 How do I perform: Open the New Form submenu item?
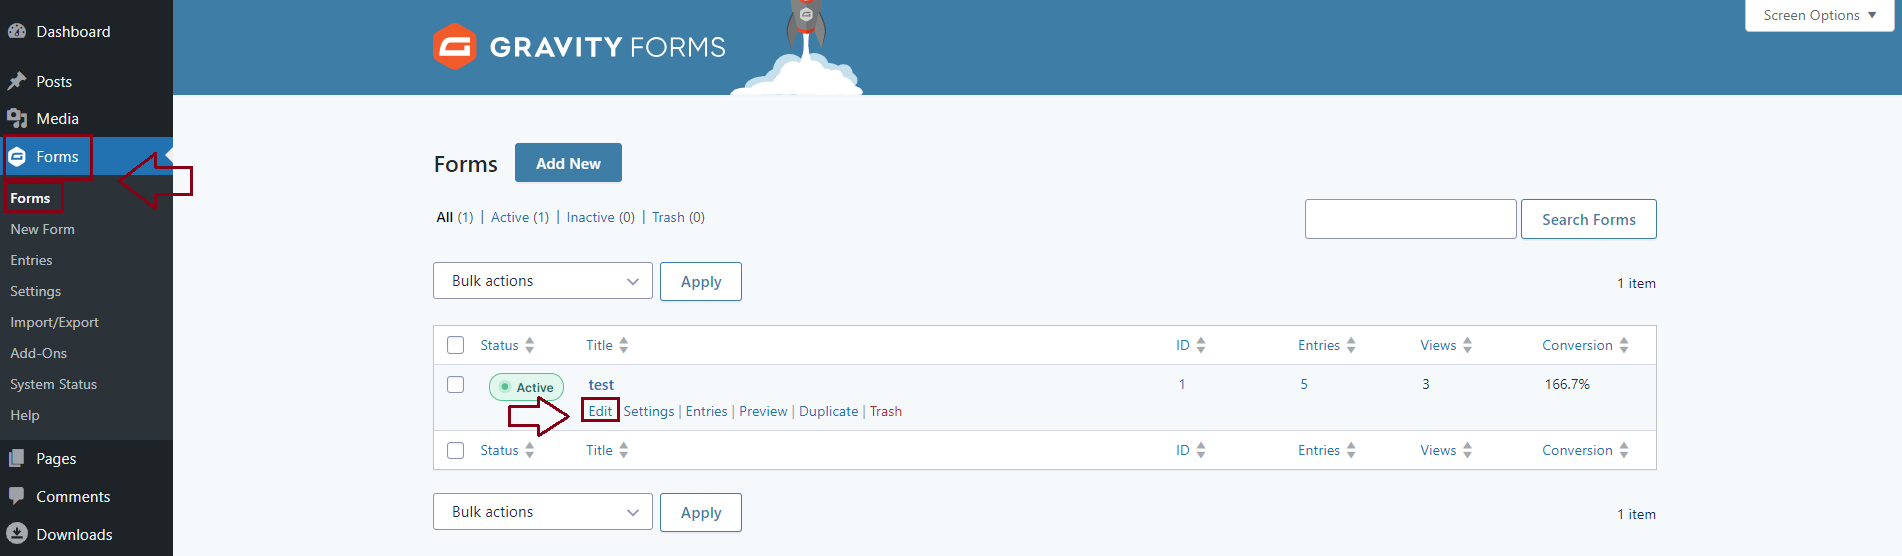coord(43,229)
